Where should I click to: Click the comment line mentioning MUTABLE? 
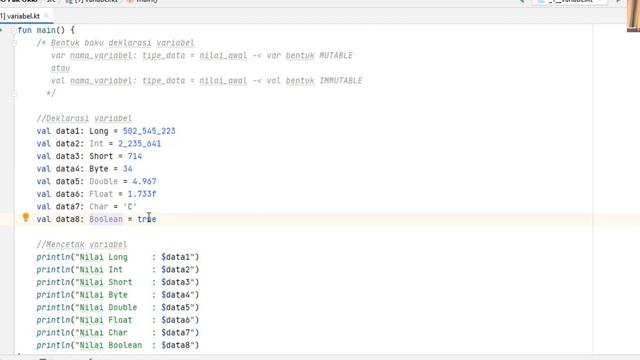tap(202, 56)
